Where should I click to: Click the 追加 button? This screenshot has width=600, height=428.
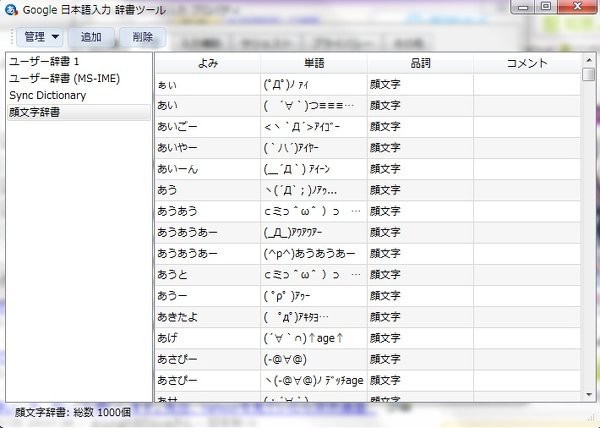91,37
